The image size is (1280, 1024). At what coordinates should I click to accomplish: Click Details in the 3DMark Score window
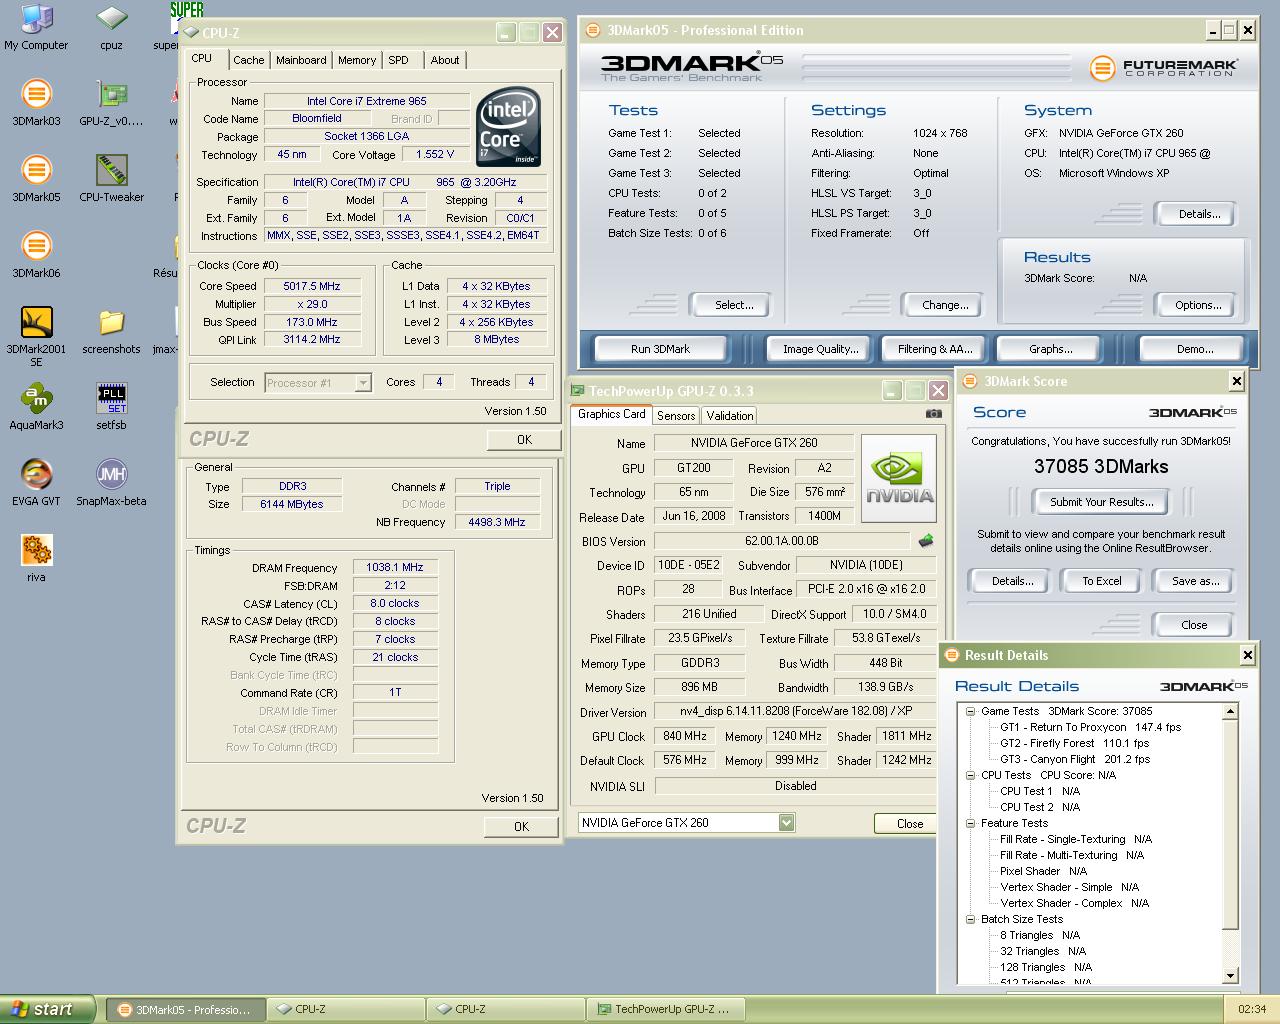[x=1012, y=581]
